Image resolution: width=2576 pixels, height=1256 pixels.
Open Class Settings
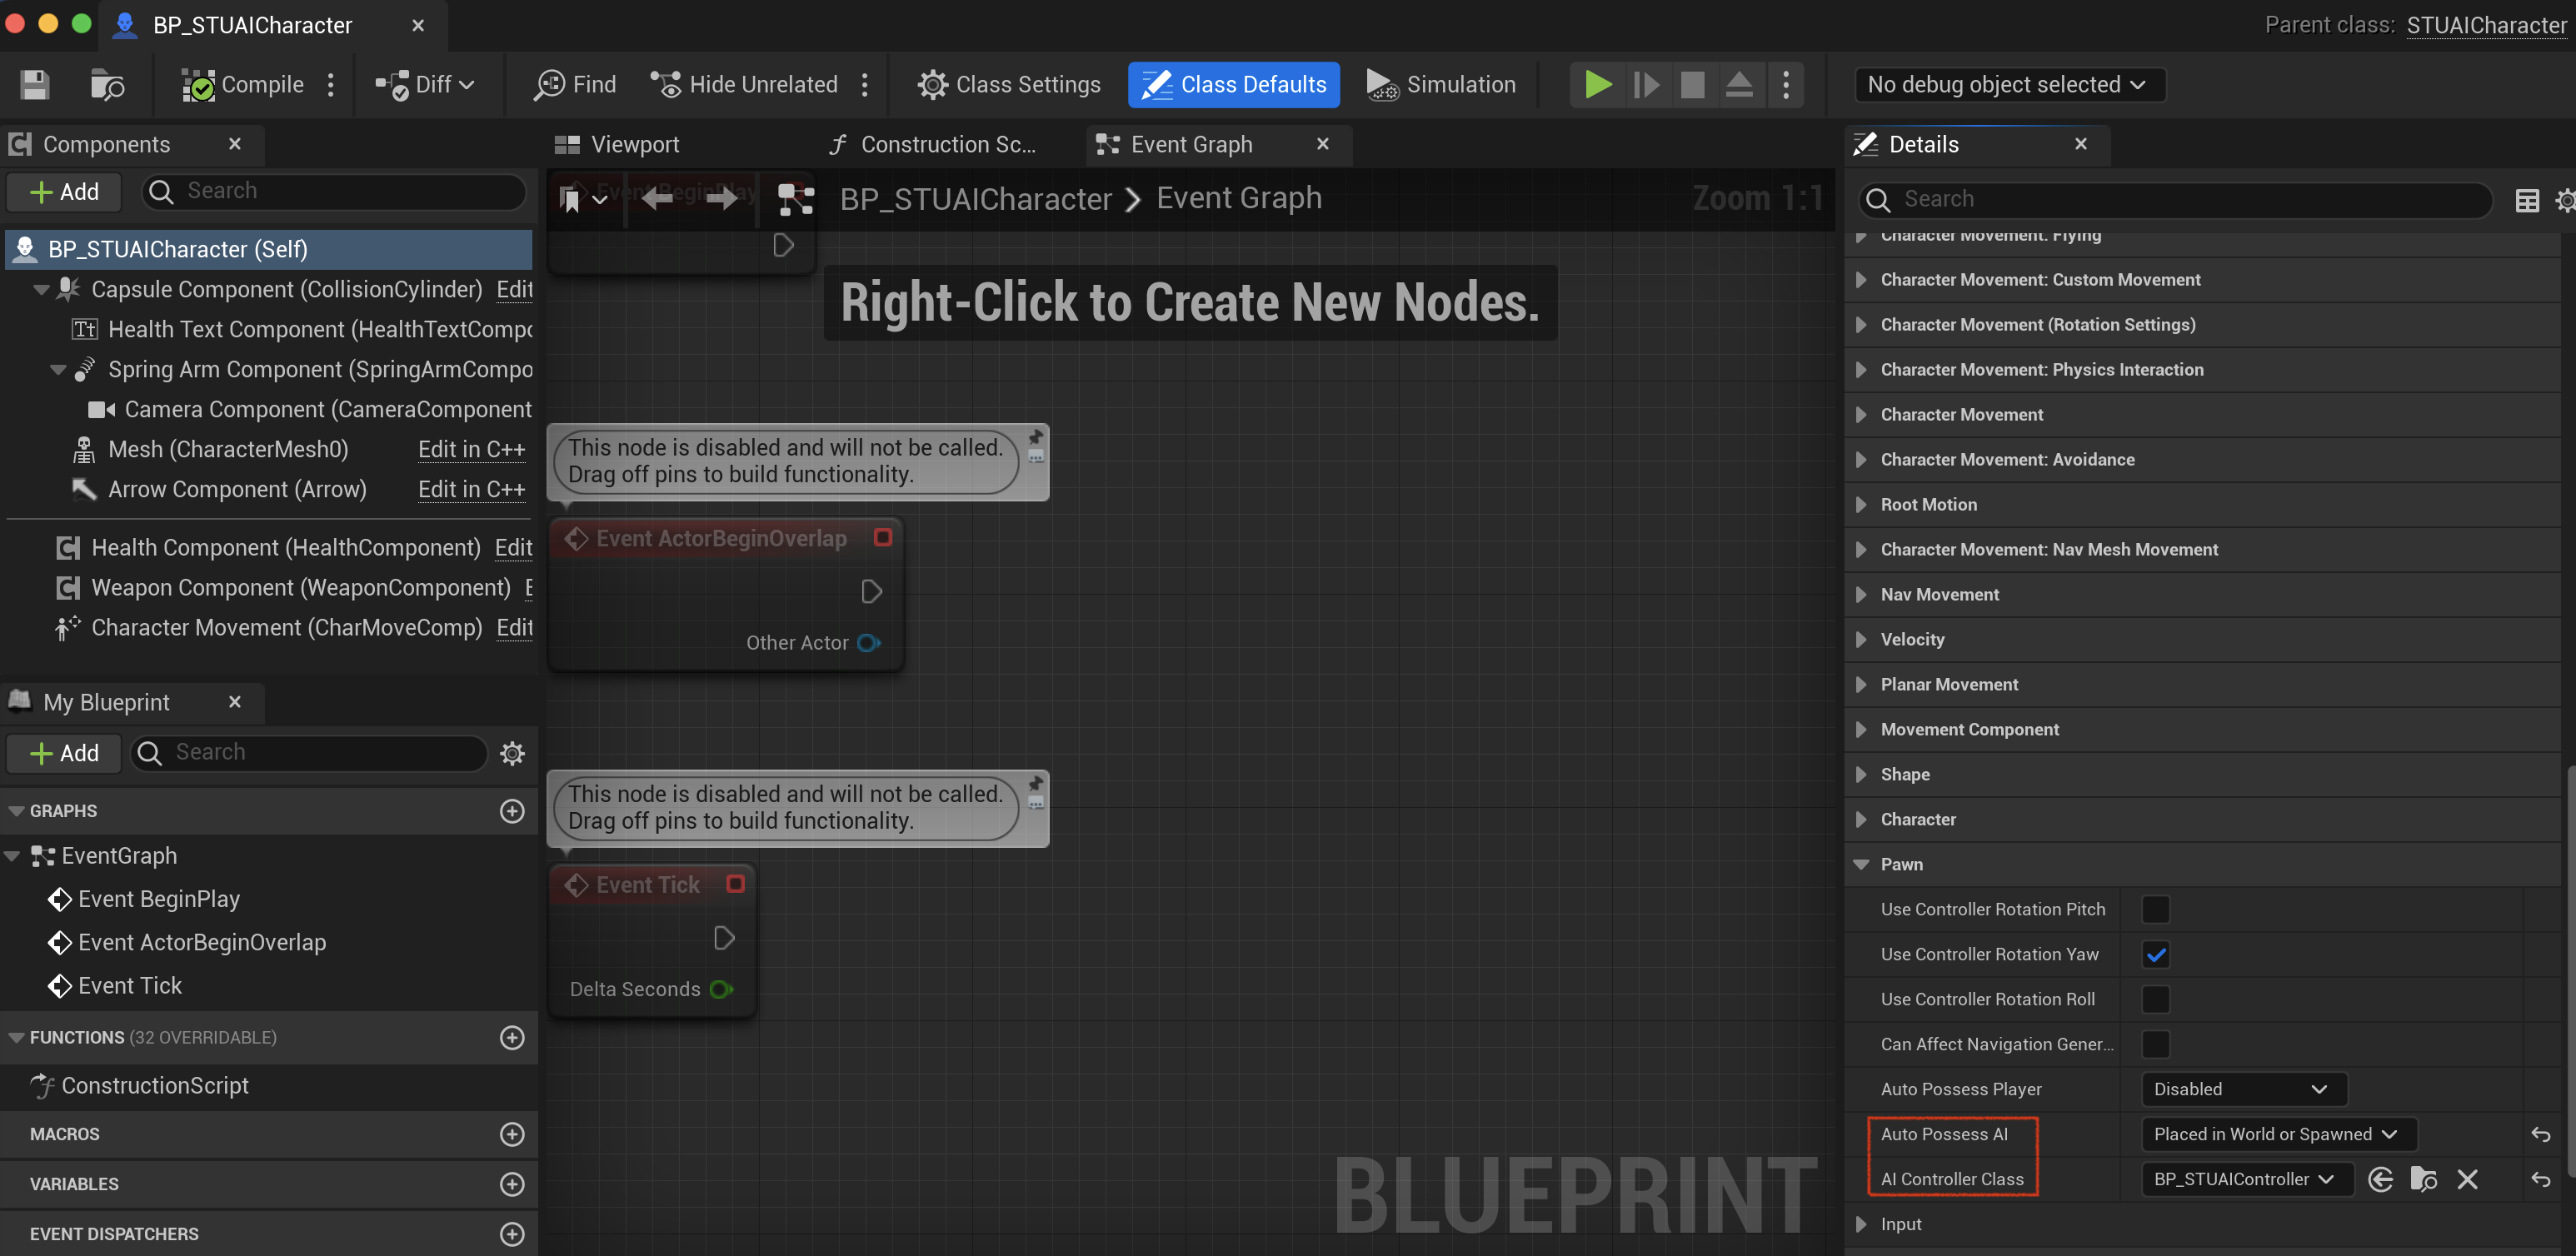[1009, 85]
